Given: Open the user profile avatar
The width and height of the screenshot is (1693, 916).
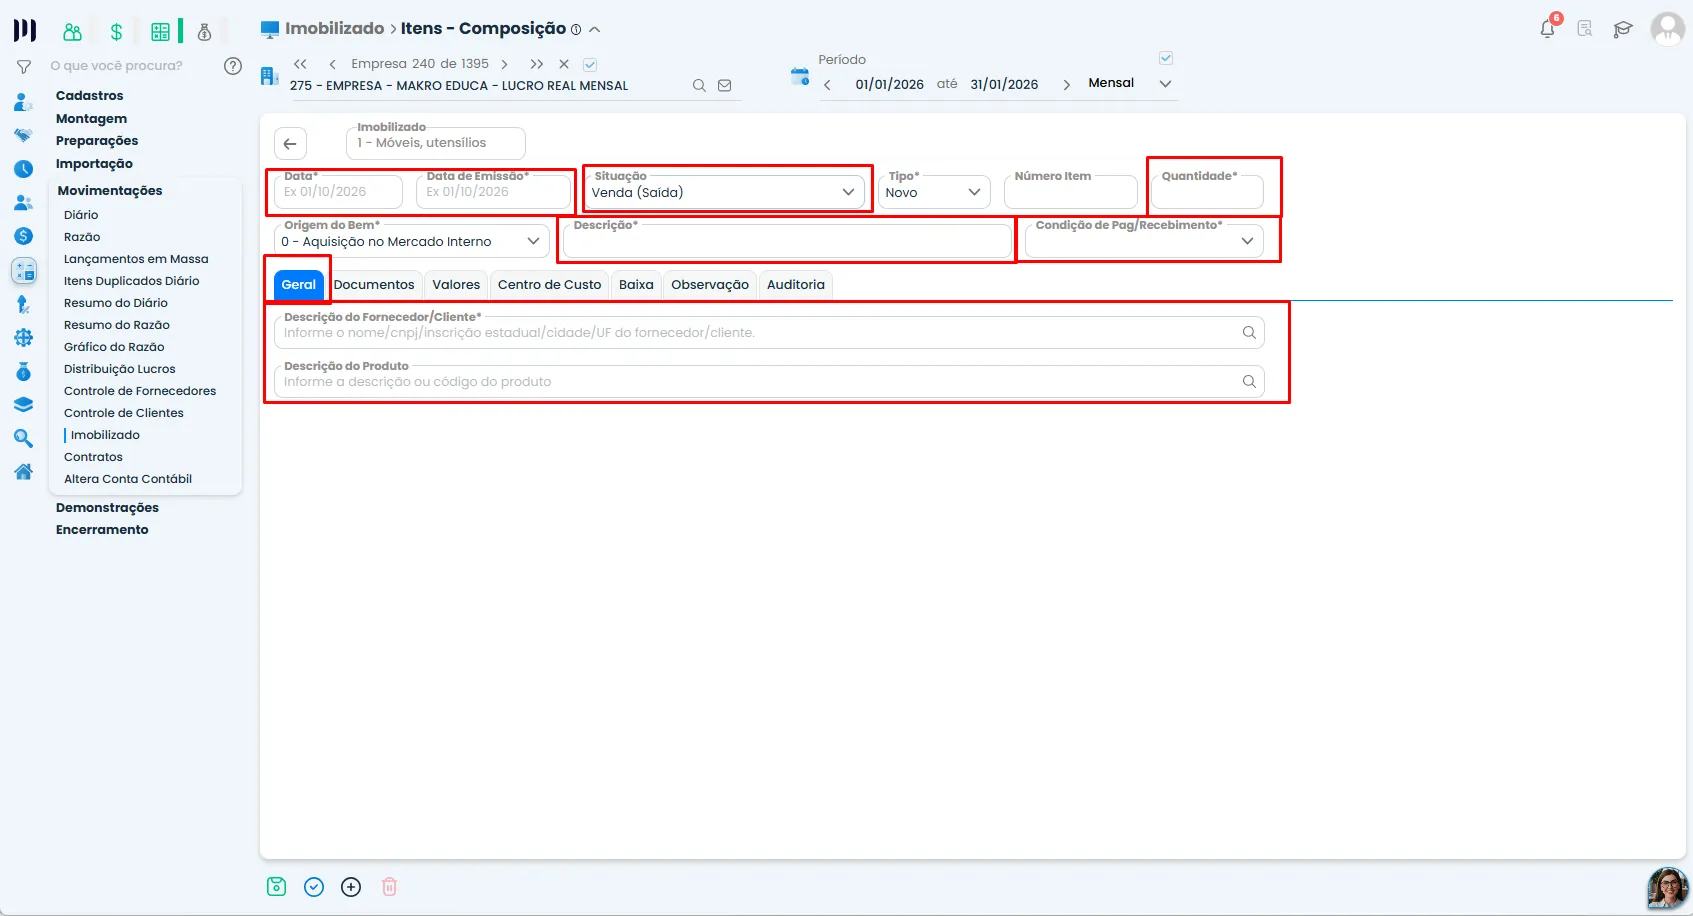Looking at the screenshot, I should 1668,29.
